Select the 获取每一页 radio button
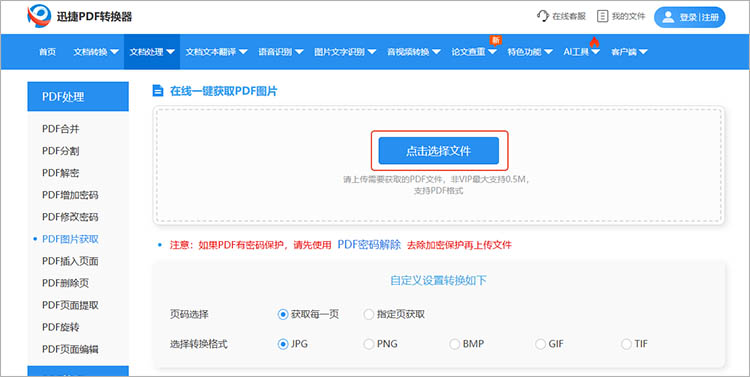The width and height of the screenshot is (750, 377). coord(282,314)
